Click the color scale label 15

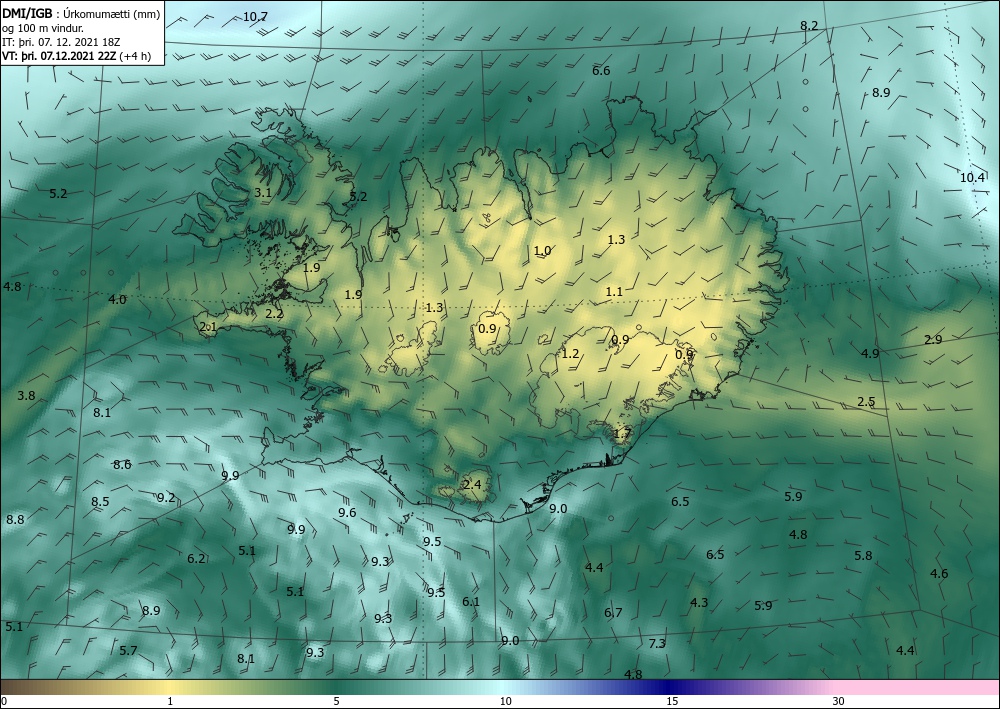coord(672,701)
